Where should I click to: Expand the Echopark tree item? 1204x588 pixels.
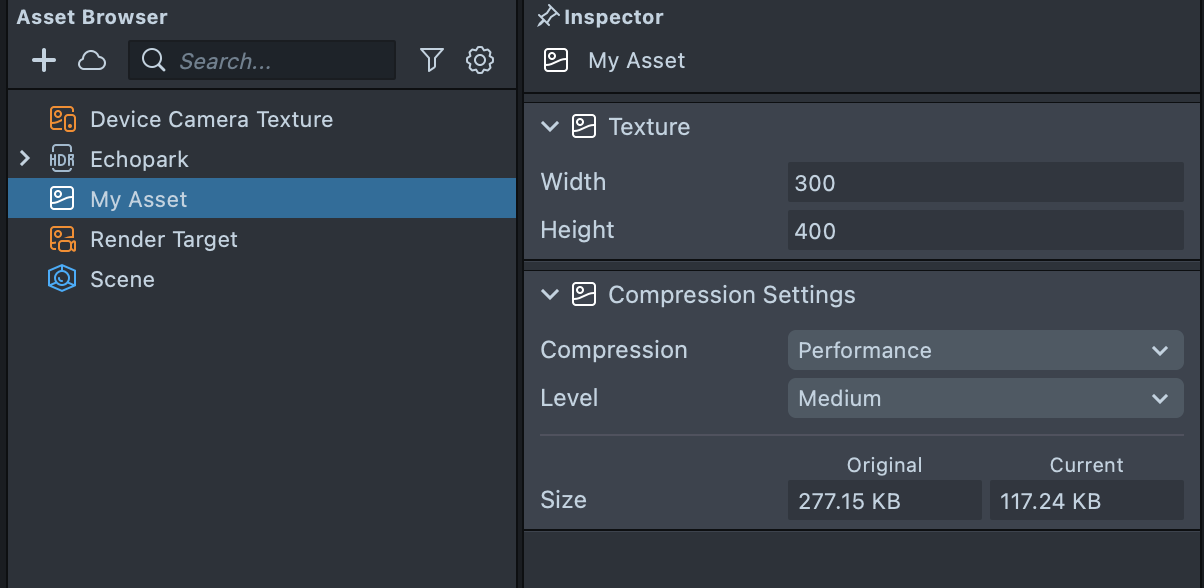[x=26, y=159]
